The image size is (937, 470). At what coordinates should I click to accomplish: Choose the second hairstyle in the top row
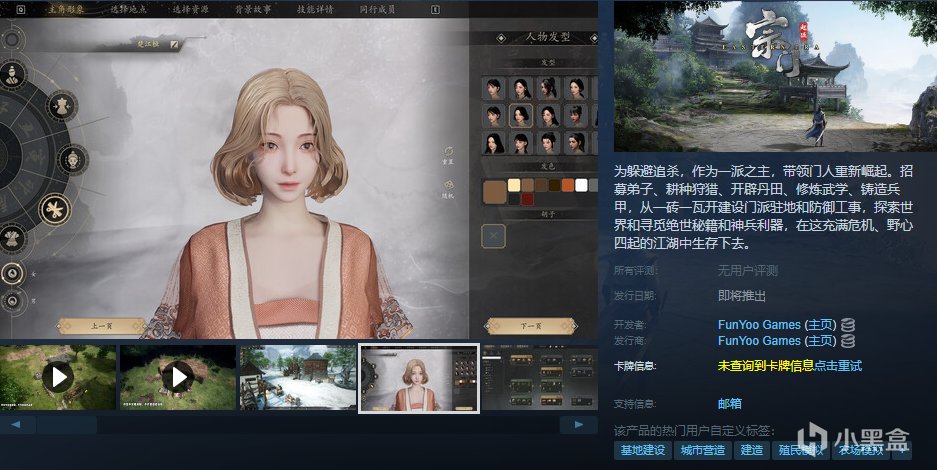point(521,88)
